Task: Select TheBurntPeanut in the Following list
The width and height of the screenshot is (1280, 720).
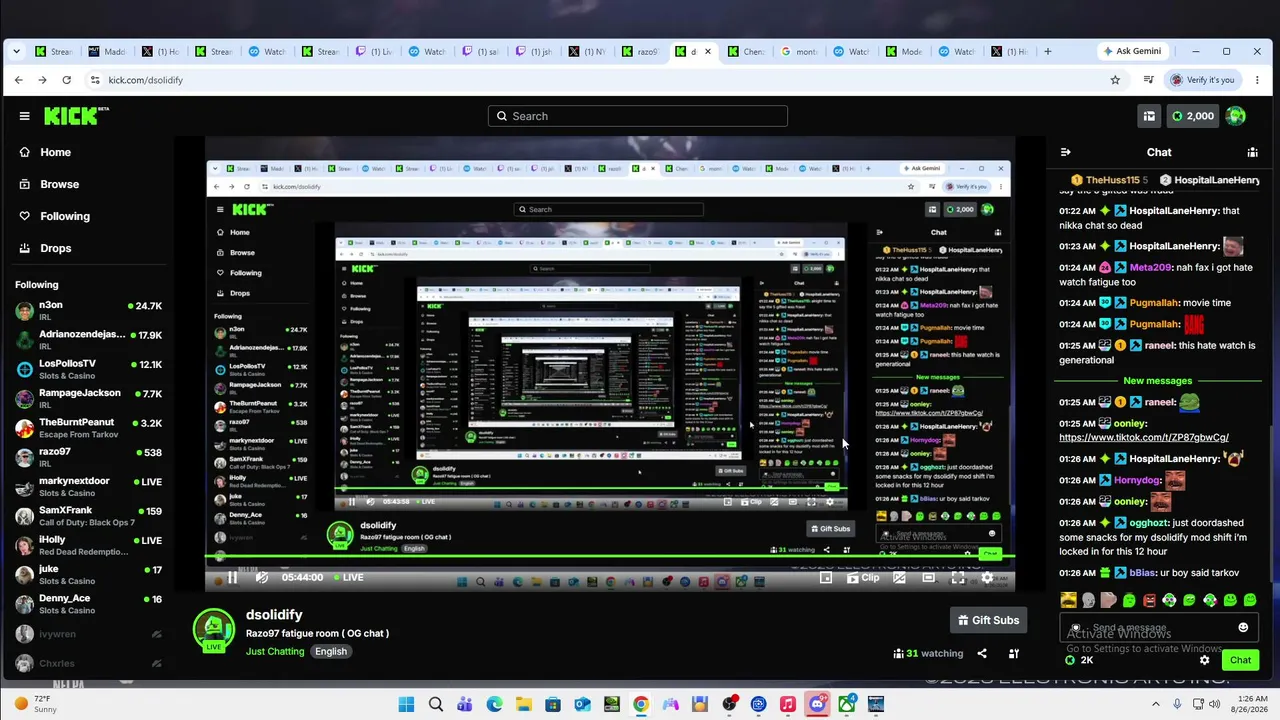Action: point(88,428)
